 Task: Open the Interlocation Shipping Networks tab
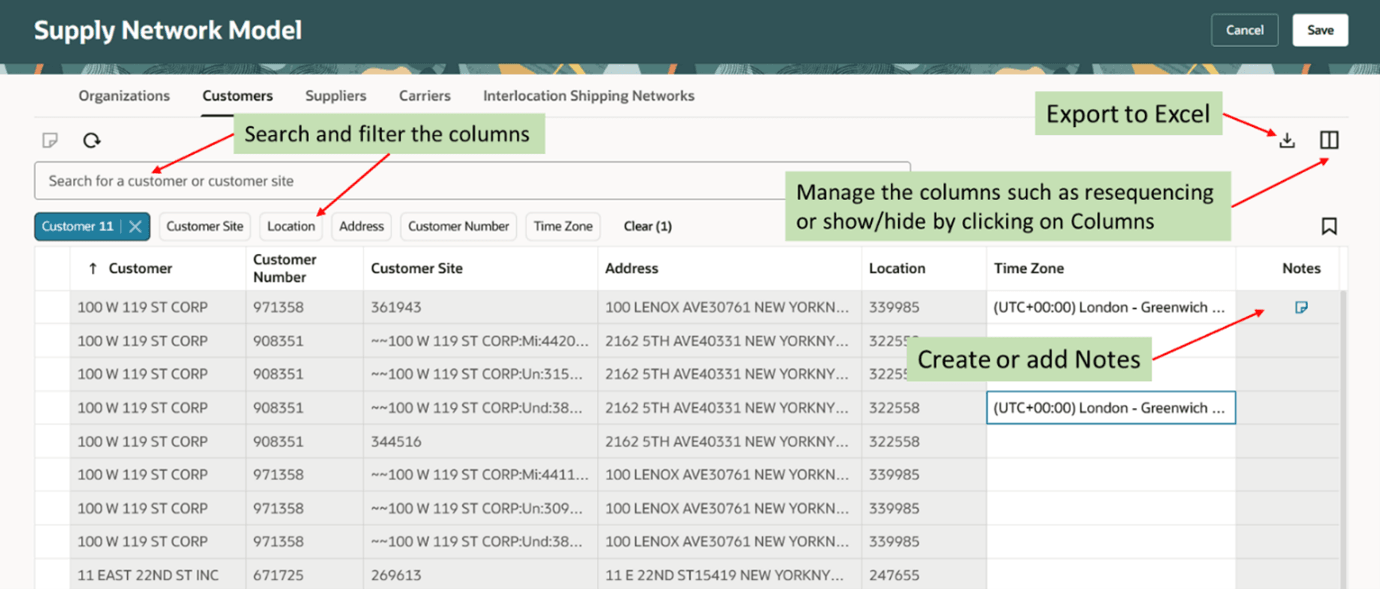click(587, 95)
